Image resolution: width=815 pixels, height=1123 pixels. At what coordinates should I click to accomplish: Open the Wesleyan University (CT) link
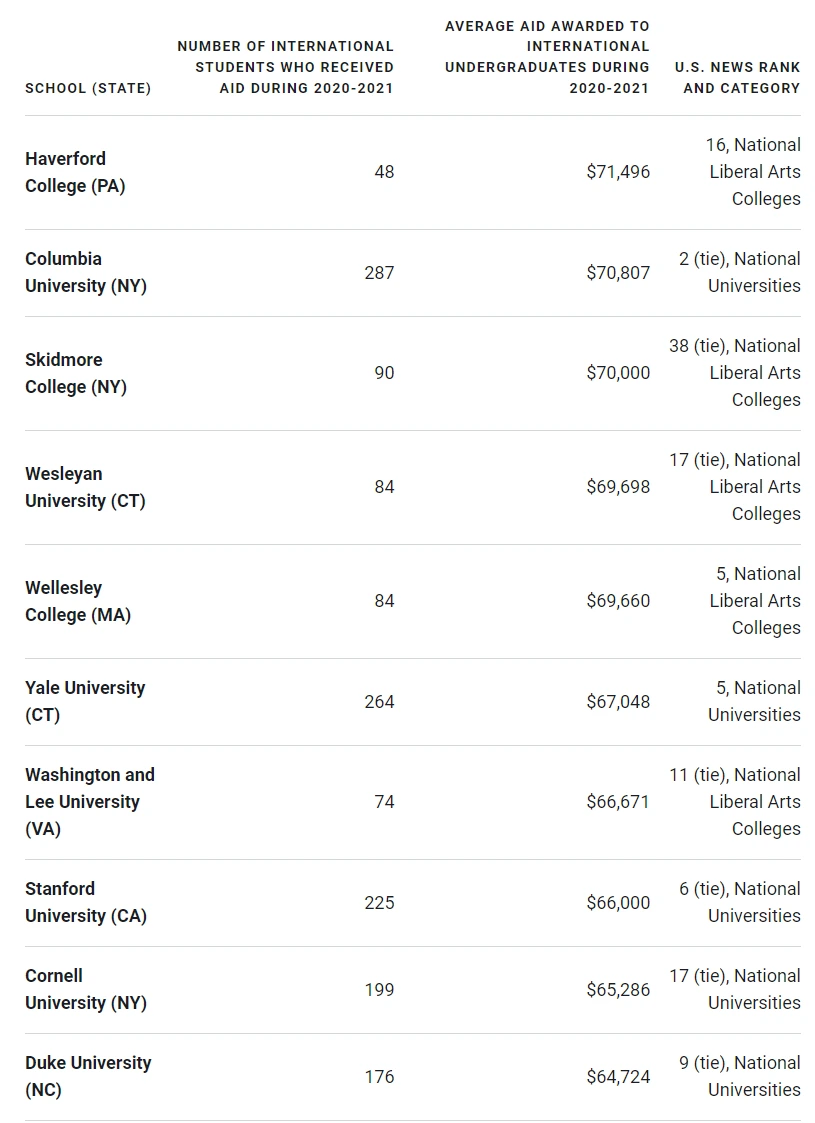[85, 487]
